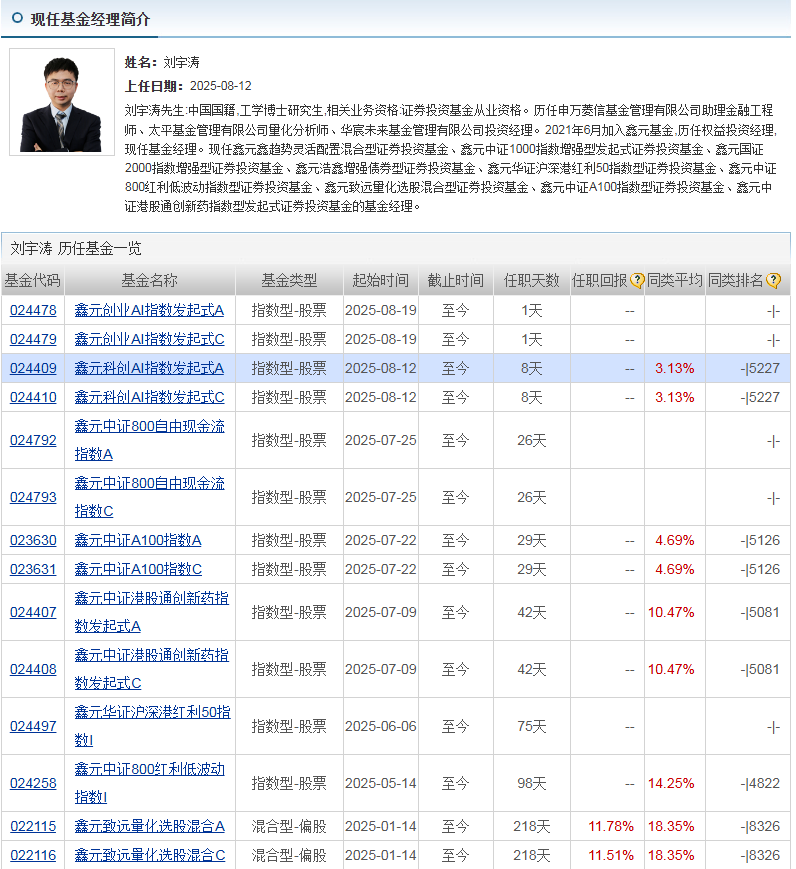The image size is (796, 869).
Task: Open 鑫元华证沪深港红利50指数I link
Action: click(152, 726)
